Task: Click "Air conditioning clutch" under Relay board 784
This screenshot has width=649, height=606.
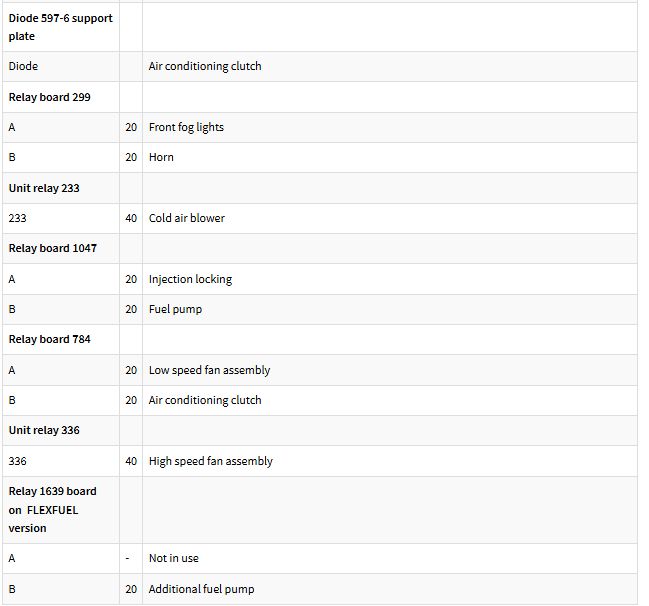Action: click(x=205, y=400)
